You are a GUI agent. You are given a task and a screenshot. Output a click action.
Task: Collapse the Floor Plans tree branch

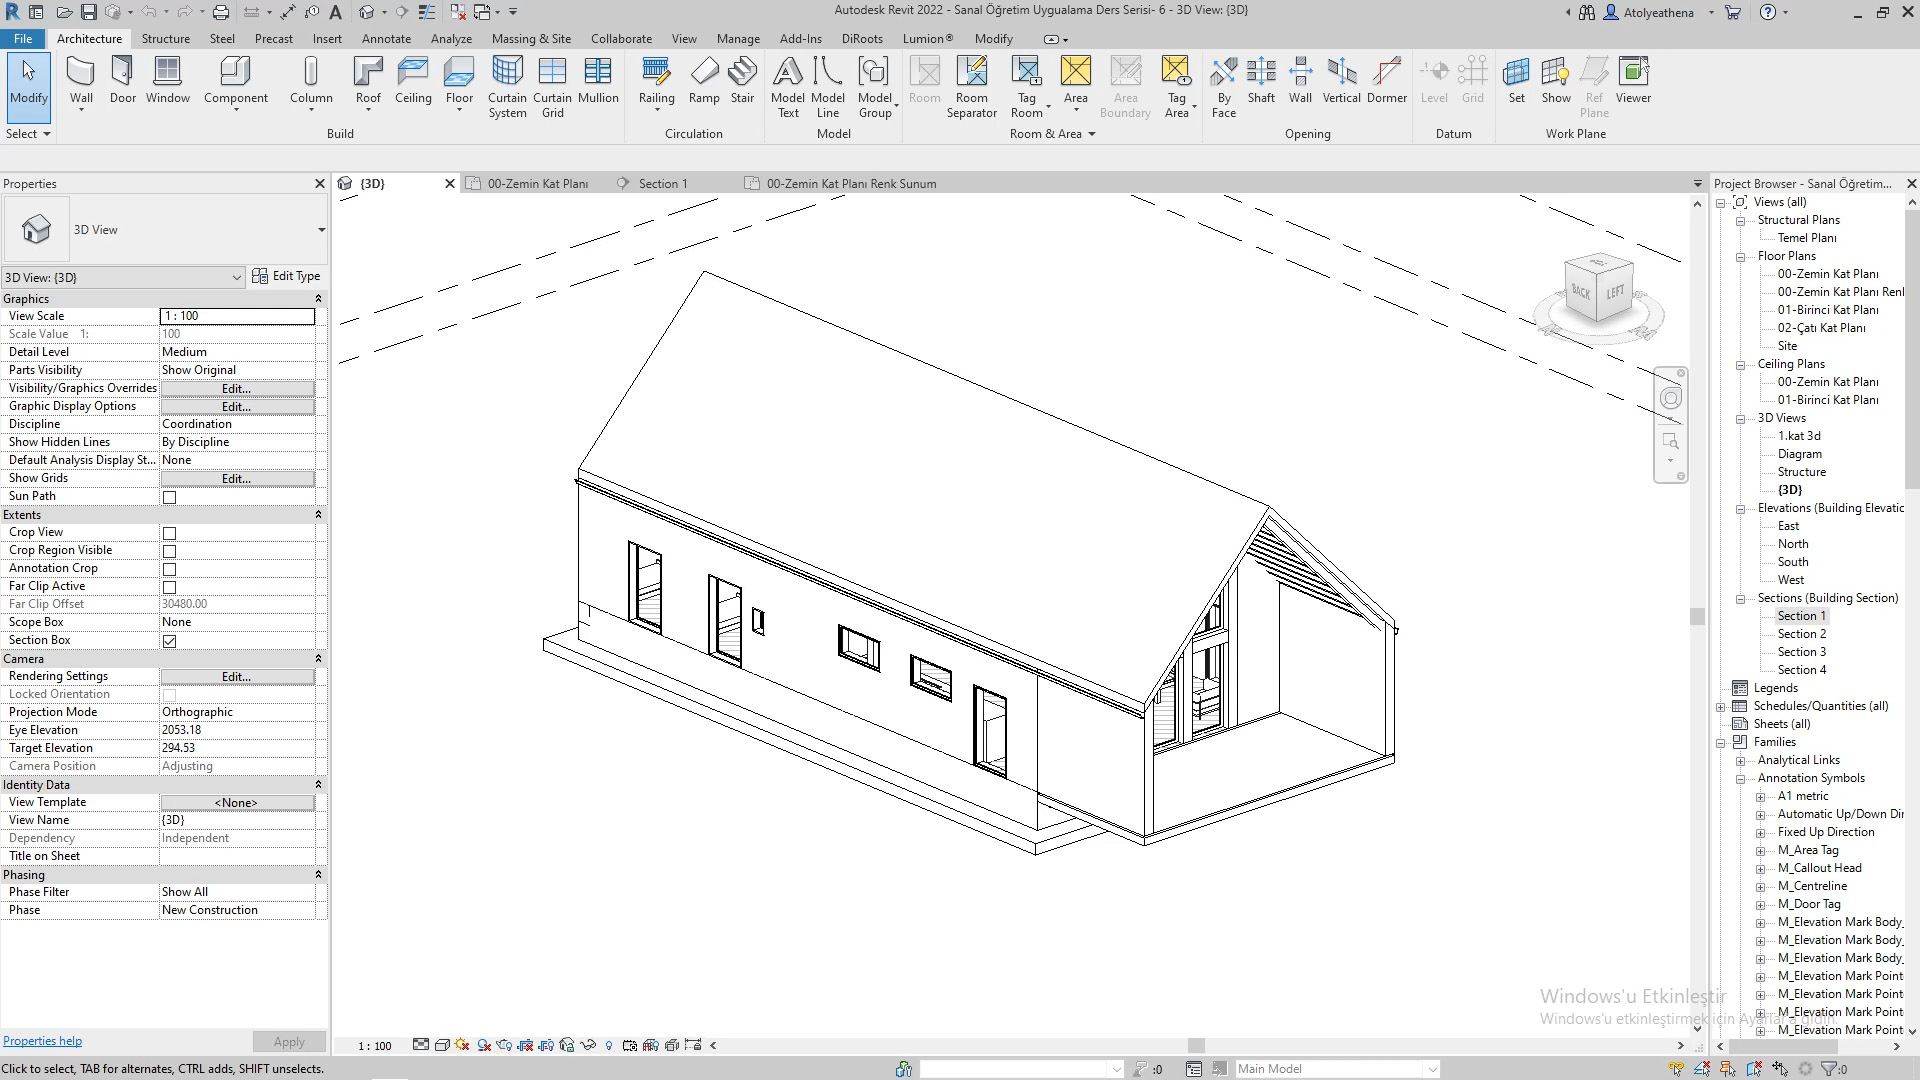click(x=1740, y=256)
